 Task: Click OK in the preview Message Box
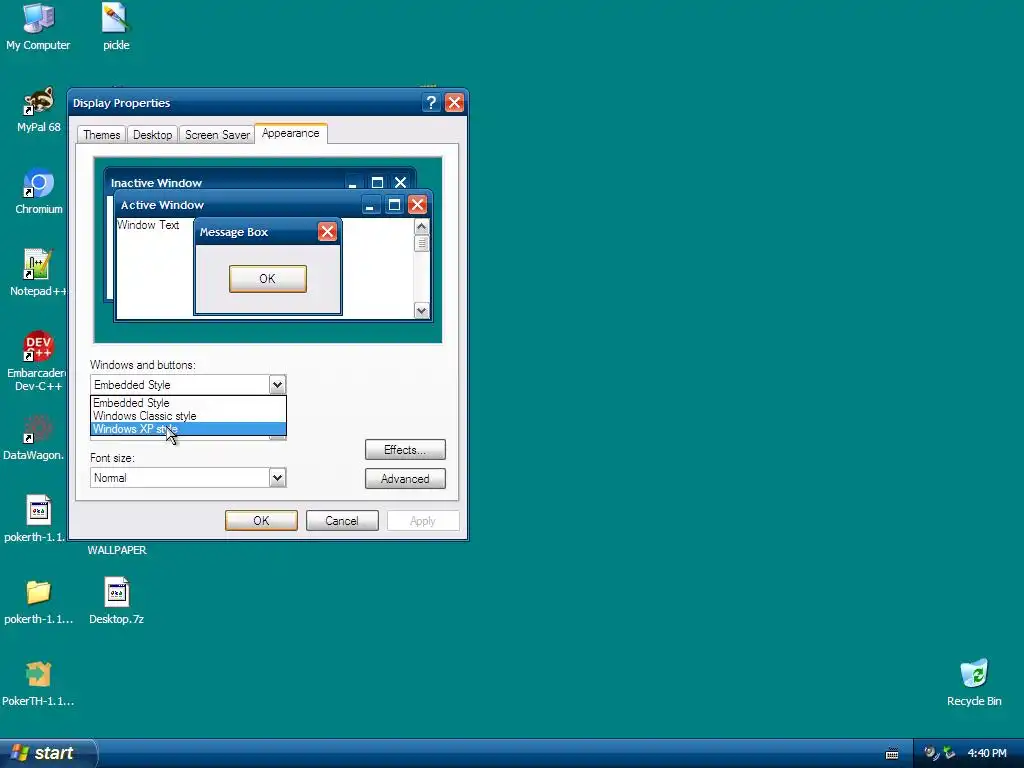[x=268, y=279]
